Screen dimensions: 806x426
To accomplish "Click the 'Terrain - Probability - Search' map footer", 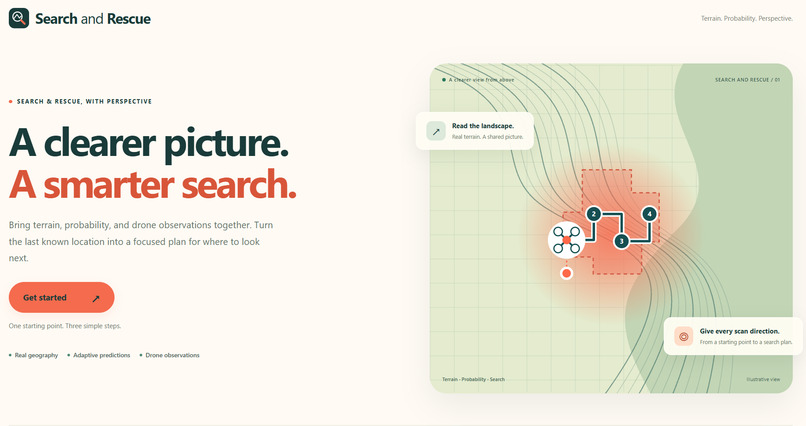I will point(473,379).
